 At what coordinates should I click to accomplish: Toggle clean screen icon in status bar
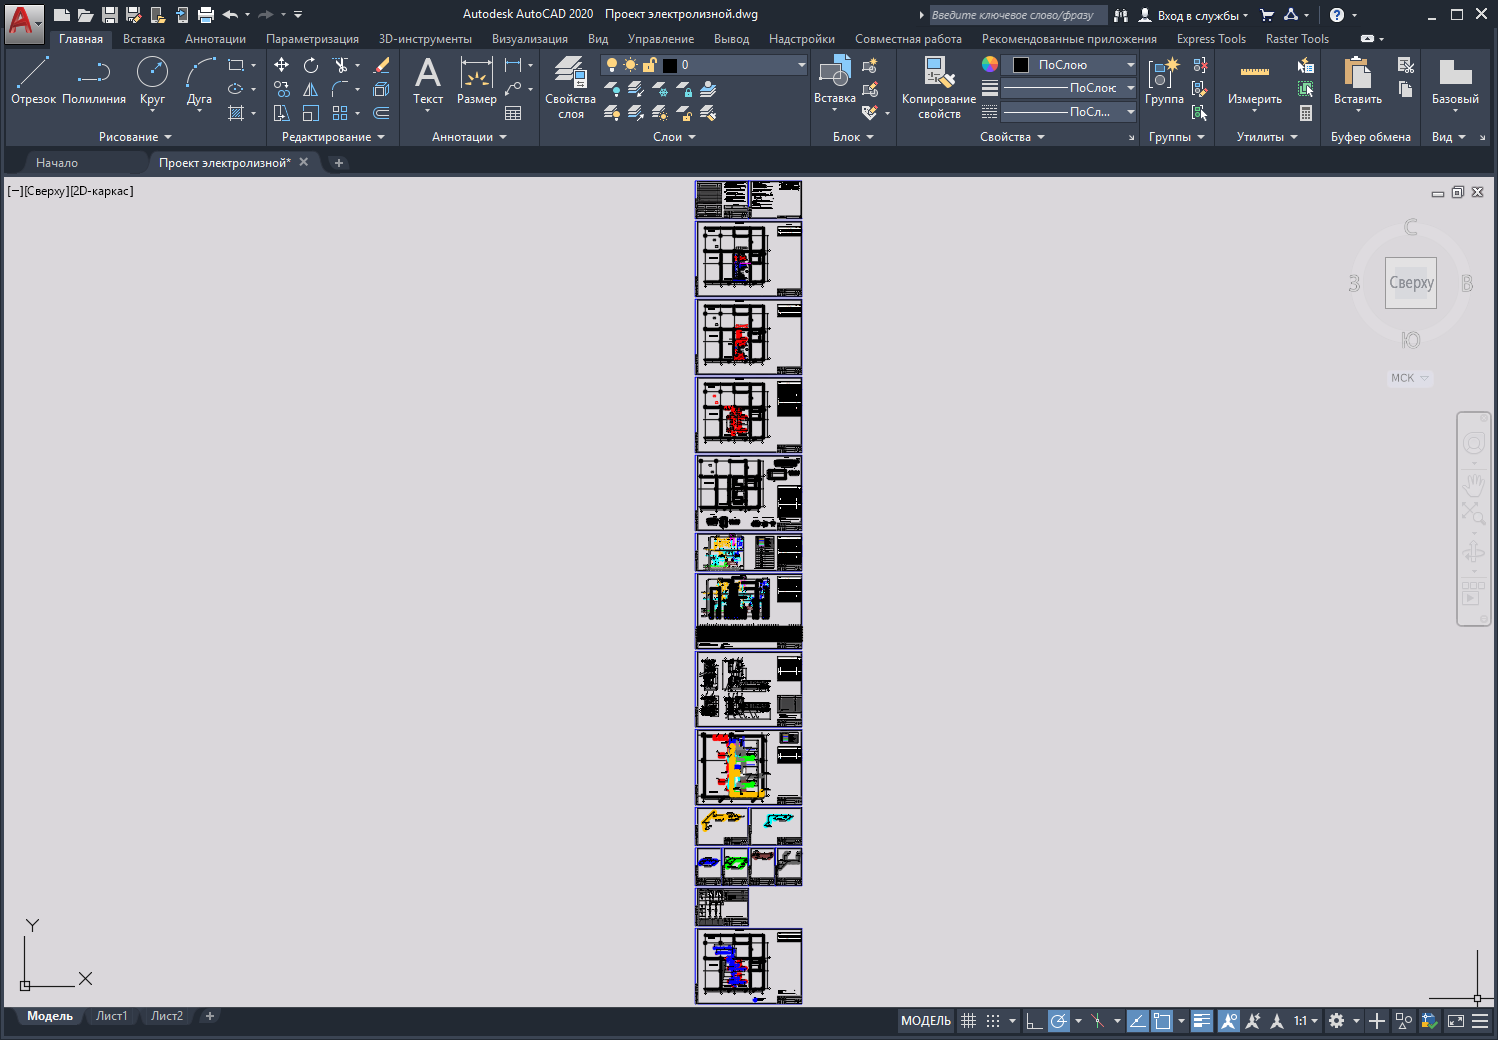(x=1456, y=1021)
